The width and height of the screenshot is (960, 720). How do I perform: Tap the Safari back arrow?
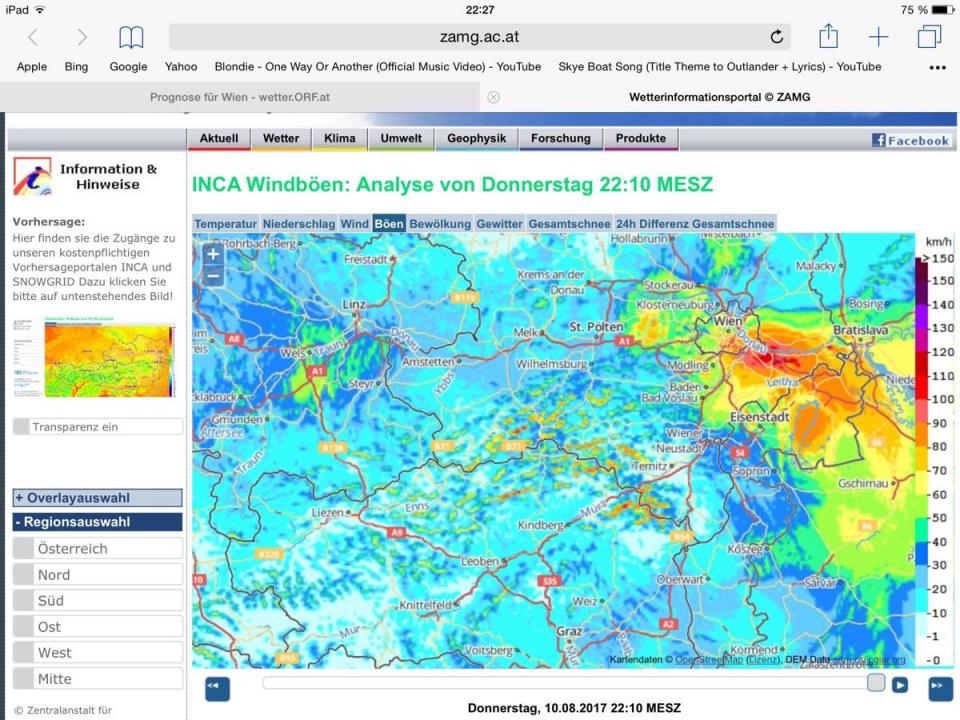33,37
